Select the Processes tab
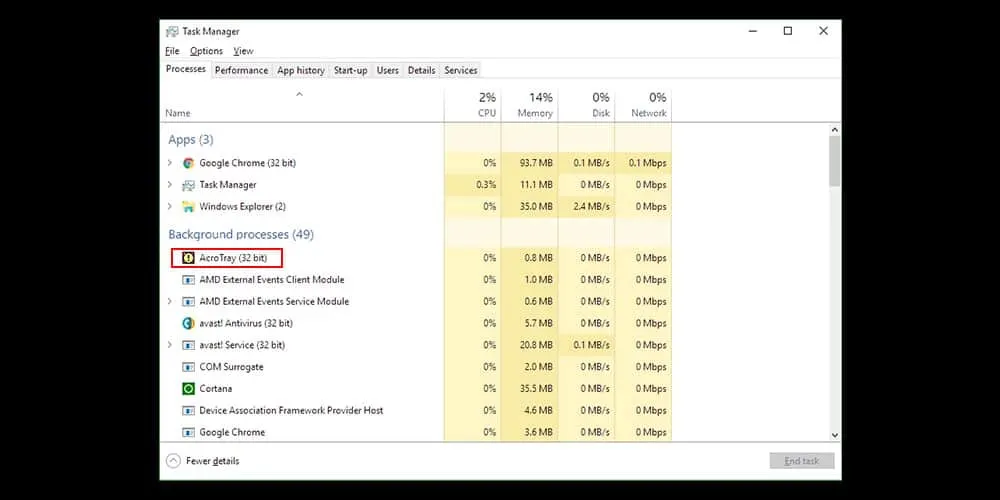Image resolution: width=1000 pixels, height=500 pixels. pyautogui.click(x=186, y=69)
